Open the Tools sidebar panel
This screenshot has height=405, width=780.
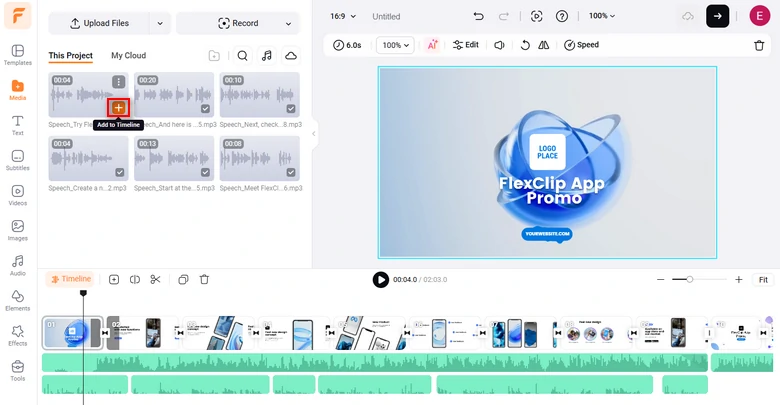[17, 371]
